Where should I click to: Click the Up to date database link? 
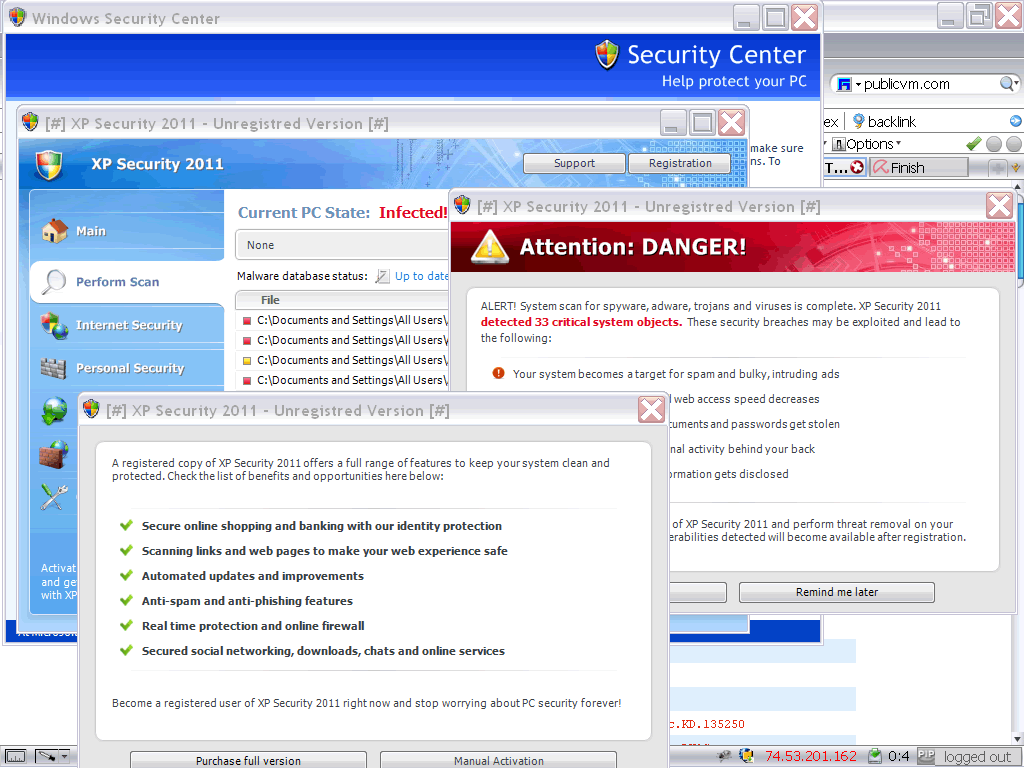click(421, 276)
